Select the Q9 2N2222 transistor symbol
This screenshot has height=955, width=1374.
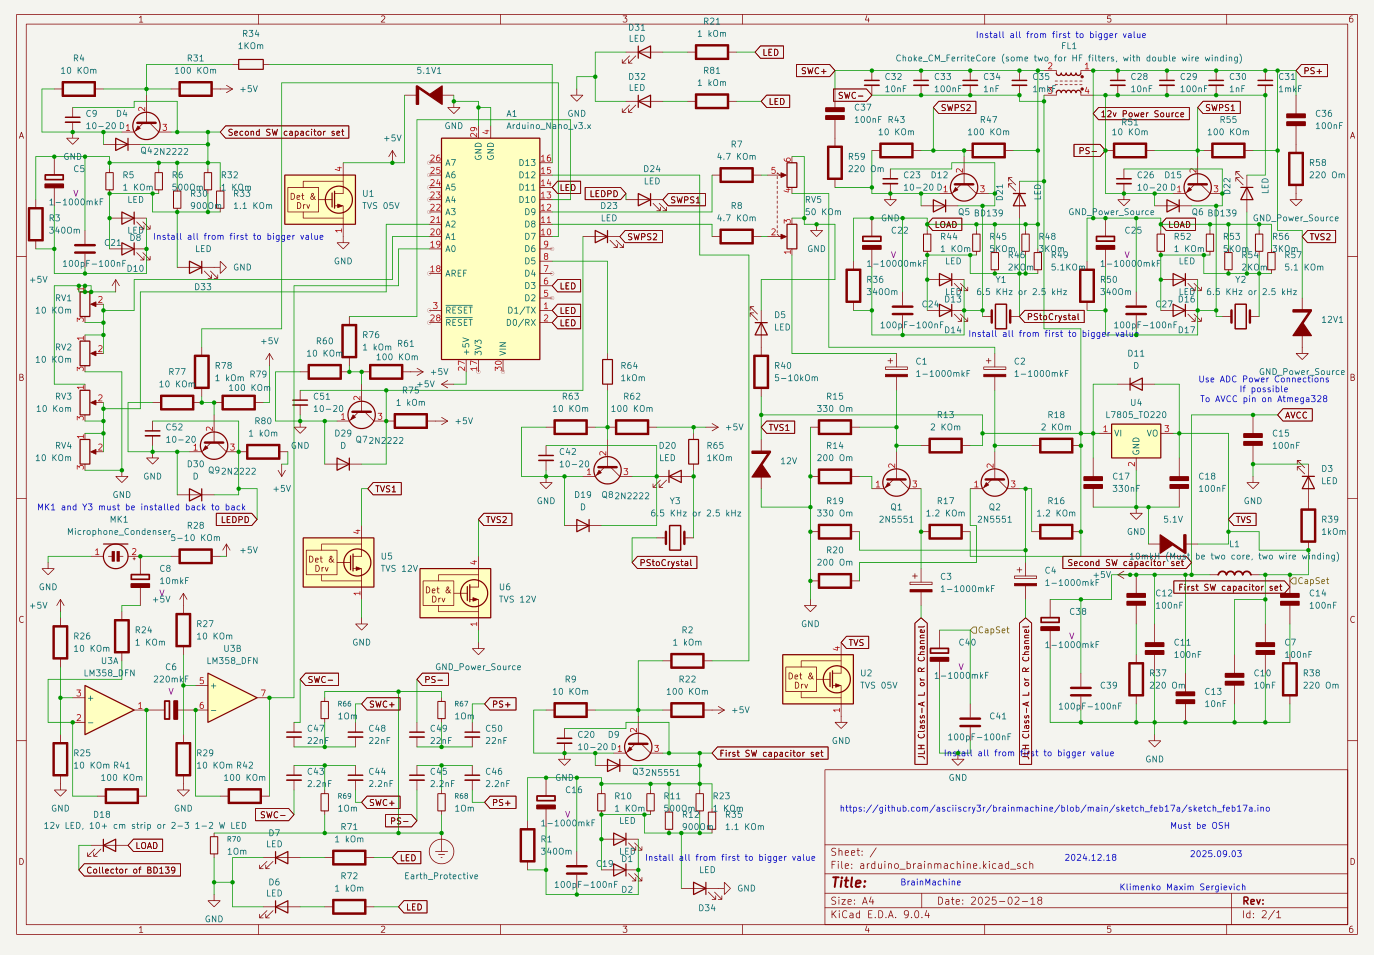pyautogui.click(x=215, y=447)
